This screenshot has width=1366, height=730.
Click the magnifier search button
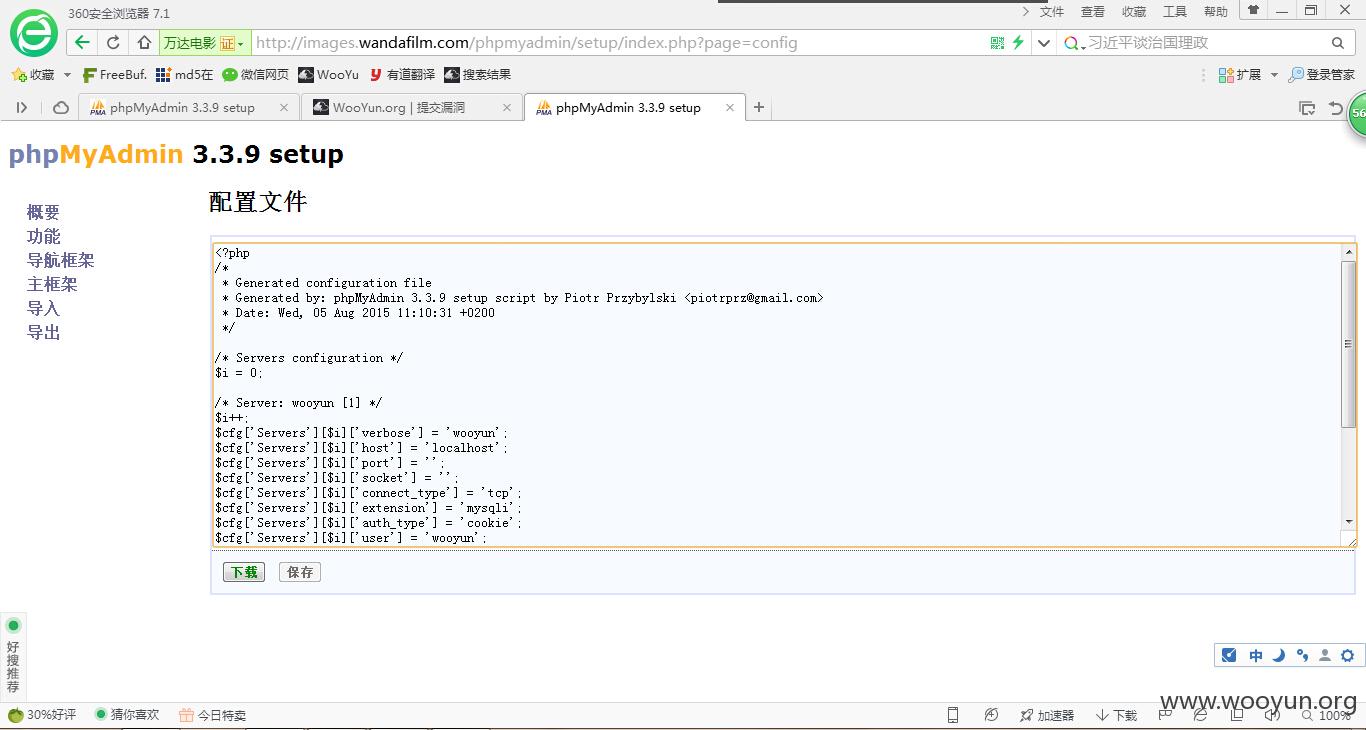1338,43
